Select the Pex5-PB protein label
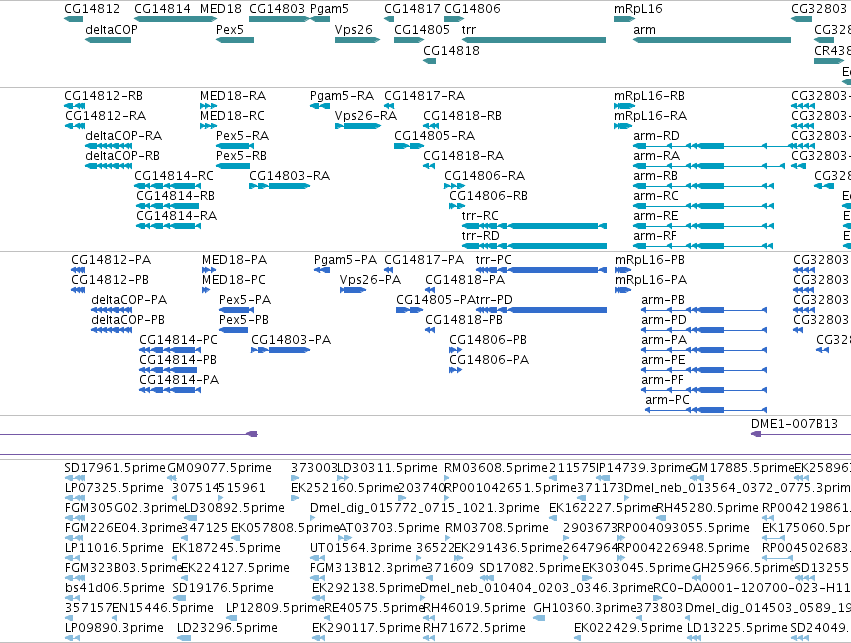Image resolution: width=851 pixels, height=643 pixels. [244, 320]
